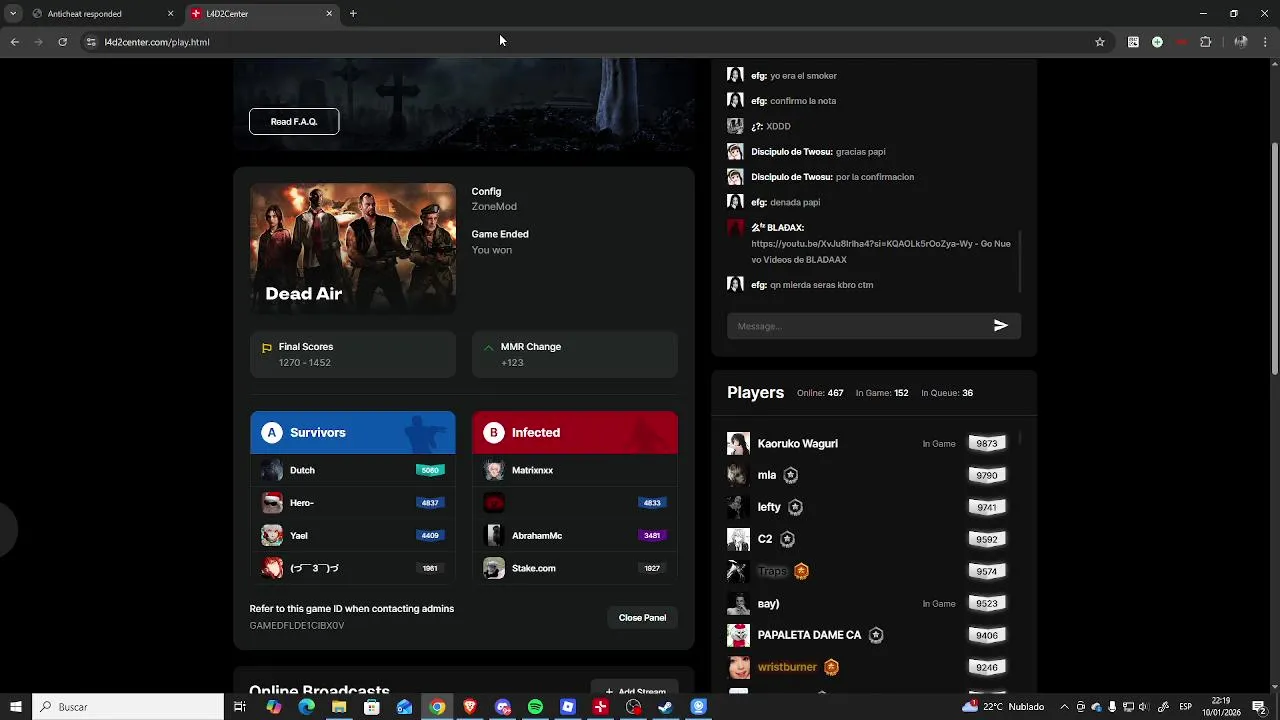Open Steam from the taskbar
Screen dimensions: 1280x720
click(665, 707)
